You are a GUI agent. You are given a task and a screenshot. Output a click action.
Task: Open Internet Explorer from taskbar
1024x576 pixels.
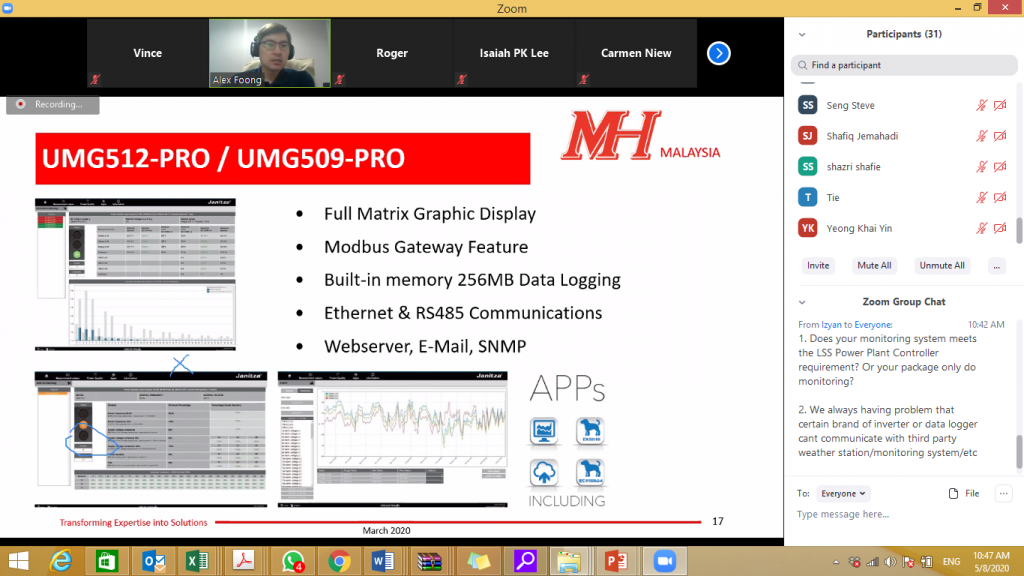61,561
